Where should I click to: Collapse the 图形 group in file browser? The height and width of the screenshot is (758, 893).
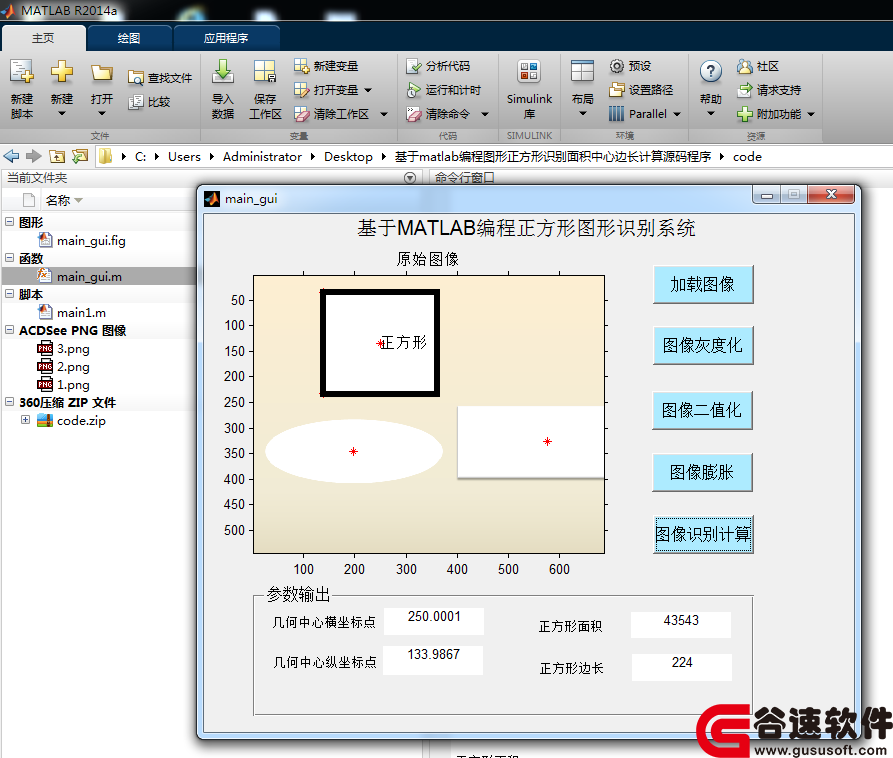point(10,222)
